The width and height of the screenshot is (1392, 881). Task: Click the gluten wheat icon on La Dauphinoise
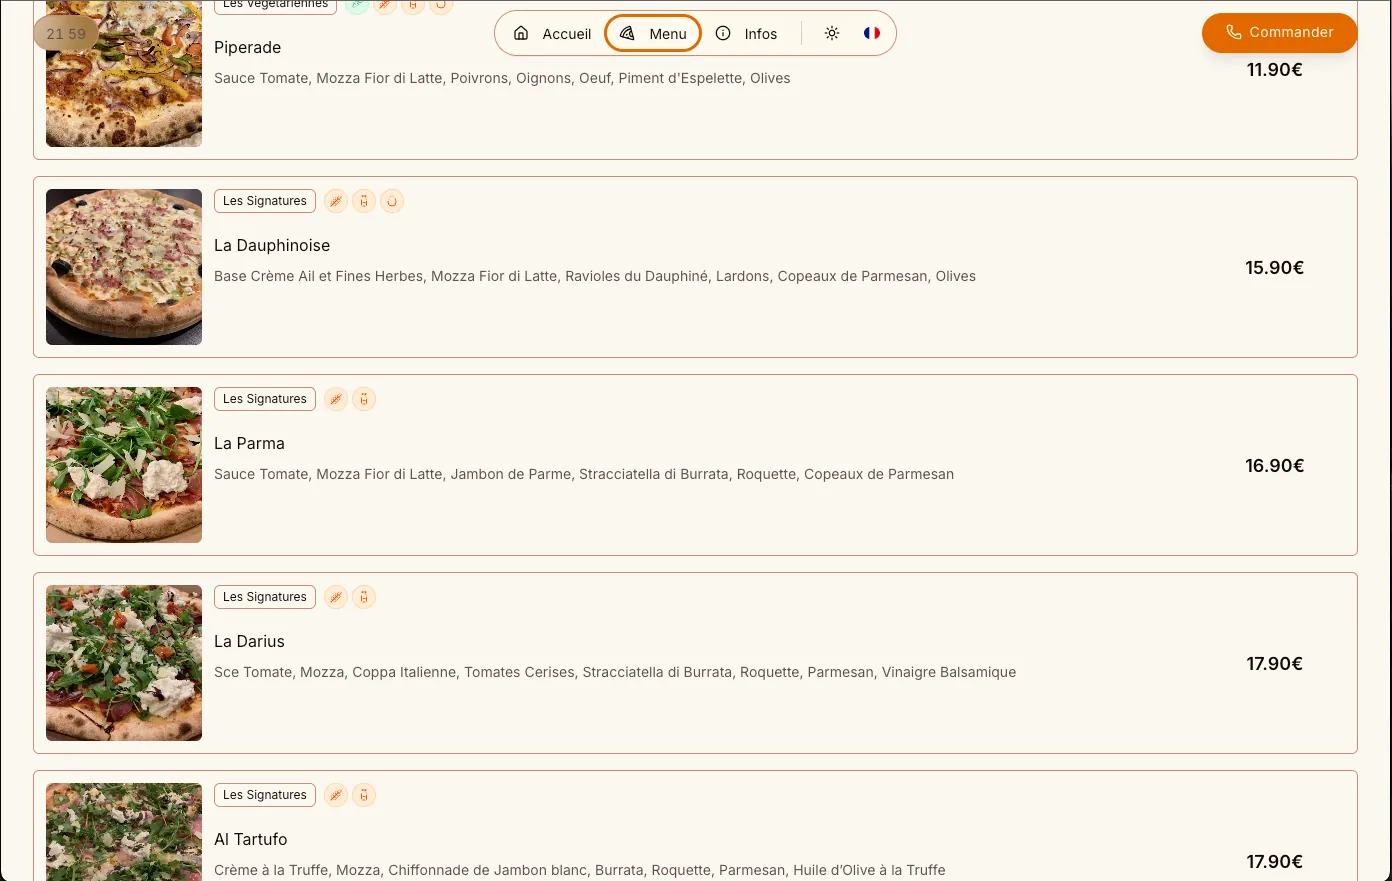click(336, 201)
